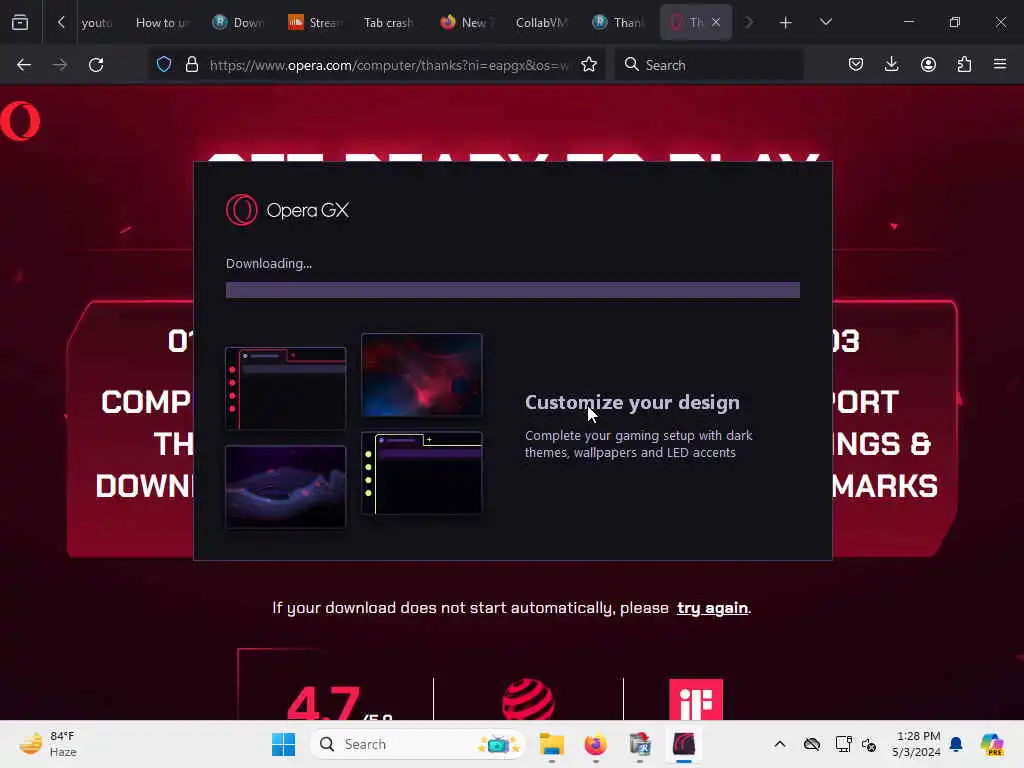Go back to the previous page
Viewport: 1024px width, 768px height.
click(x=24, y=65)
